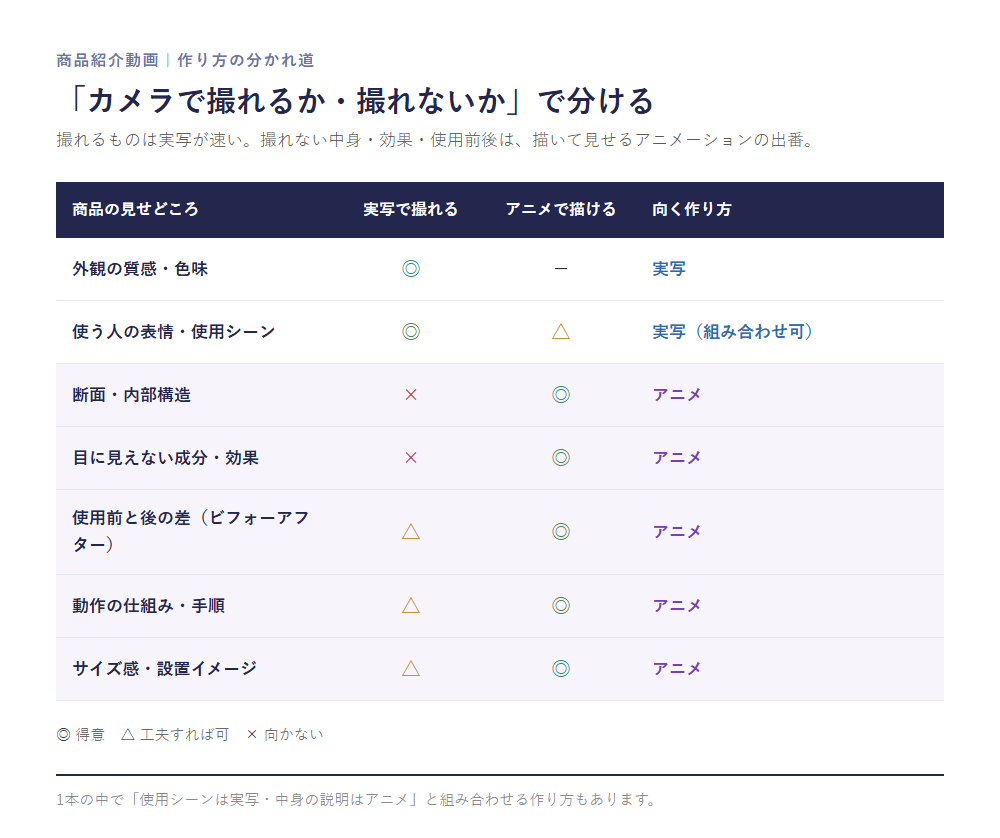Screen dimensions: 1000x838
Task: Select the 外観の質感・色味 row label
Action: click(x=140, y=269)
